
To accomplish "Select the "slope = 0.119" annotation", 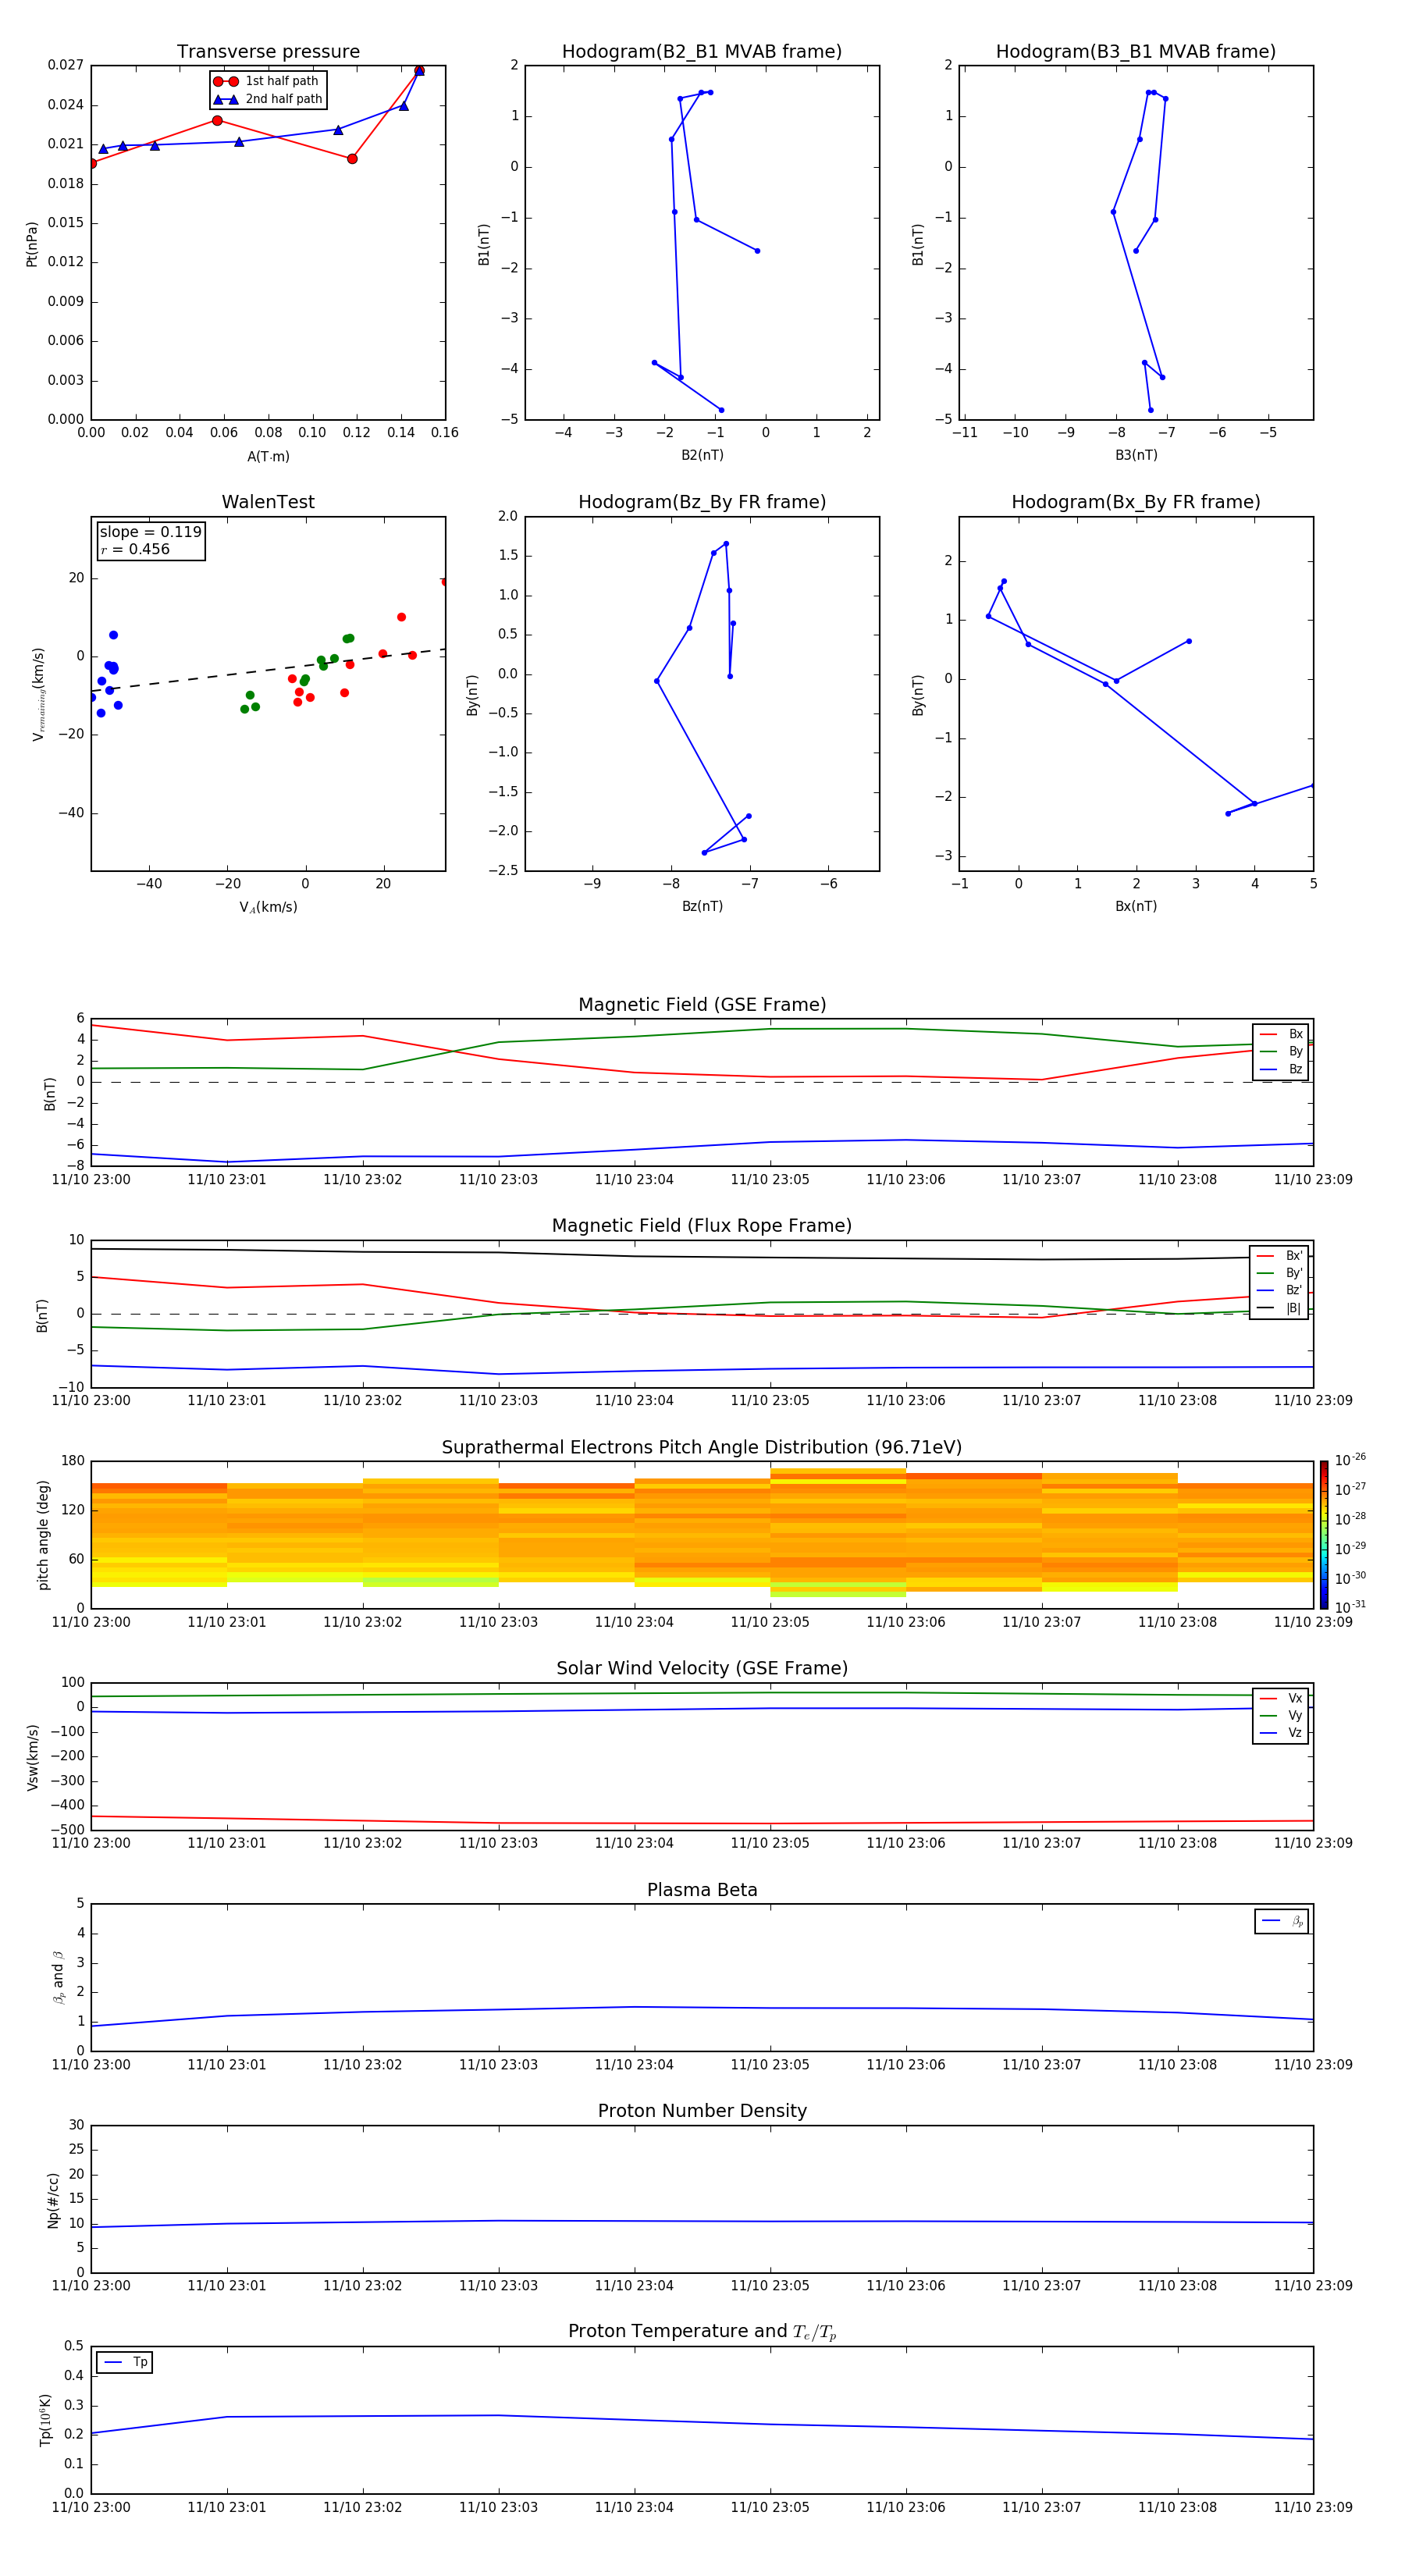I will (150, 532).
